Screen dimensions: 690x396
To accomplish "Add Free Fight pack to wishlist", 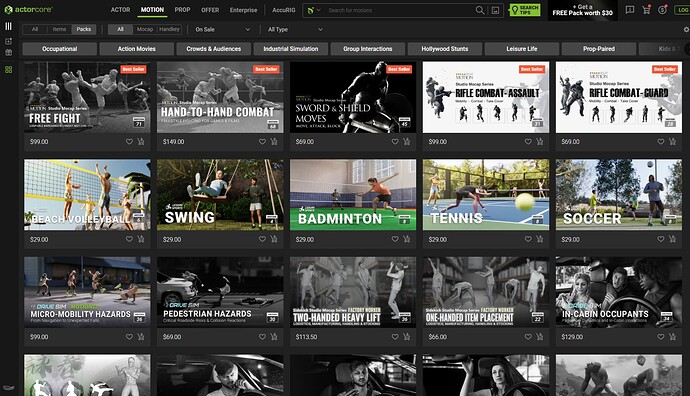I will click(x=129, y=142).
